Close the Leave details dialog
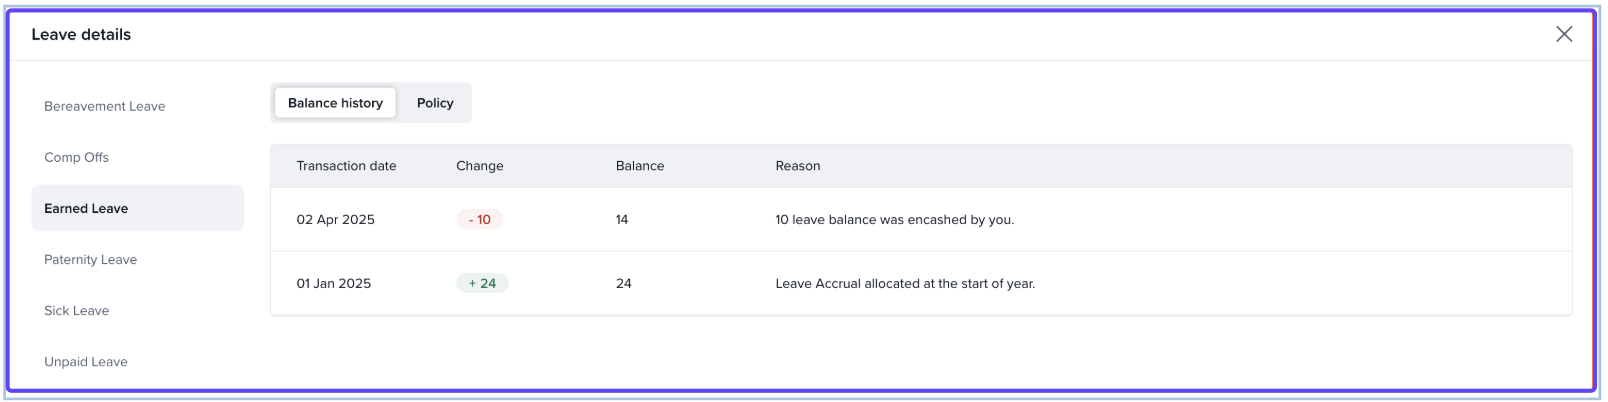The height and width of the screenshot is (402, 1608). pos(1564,34)
